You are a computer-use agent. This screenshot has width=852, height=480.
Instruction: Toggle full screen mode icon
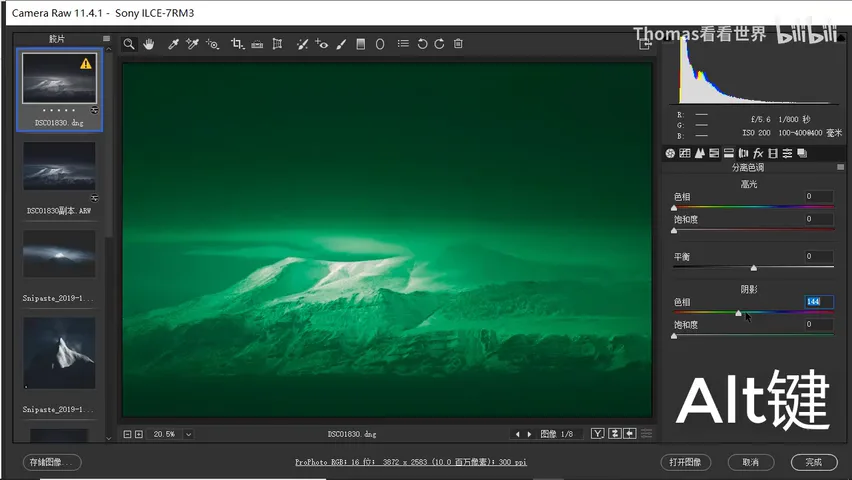[644, 45]
